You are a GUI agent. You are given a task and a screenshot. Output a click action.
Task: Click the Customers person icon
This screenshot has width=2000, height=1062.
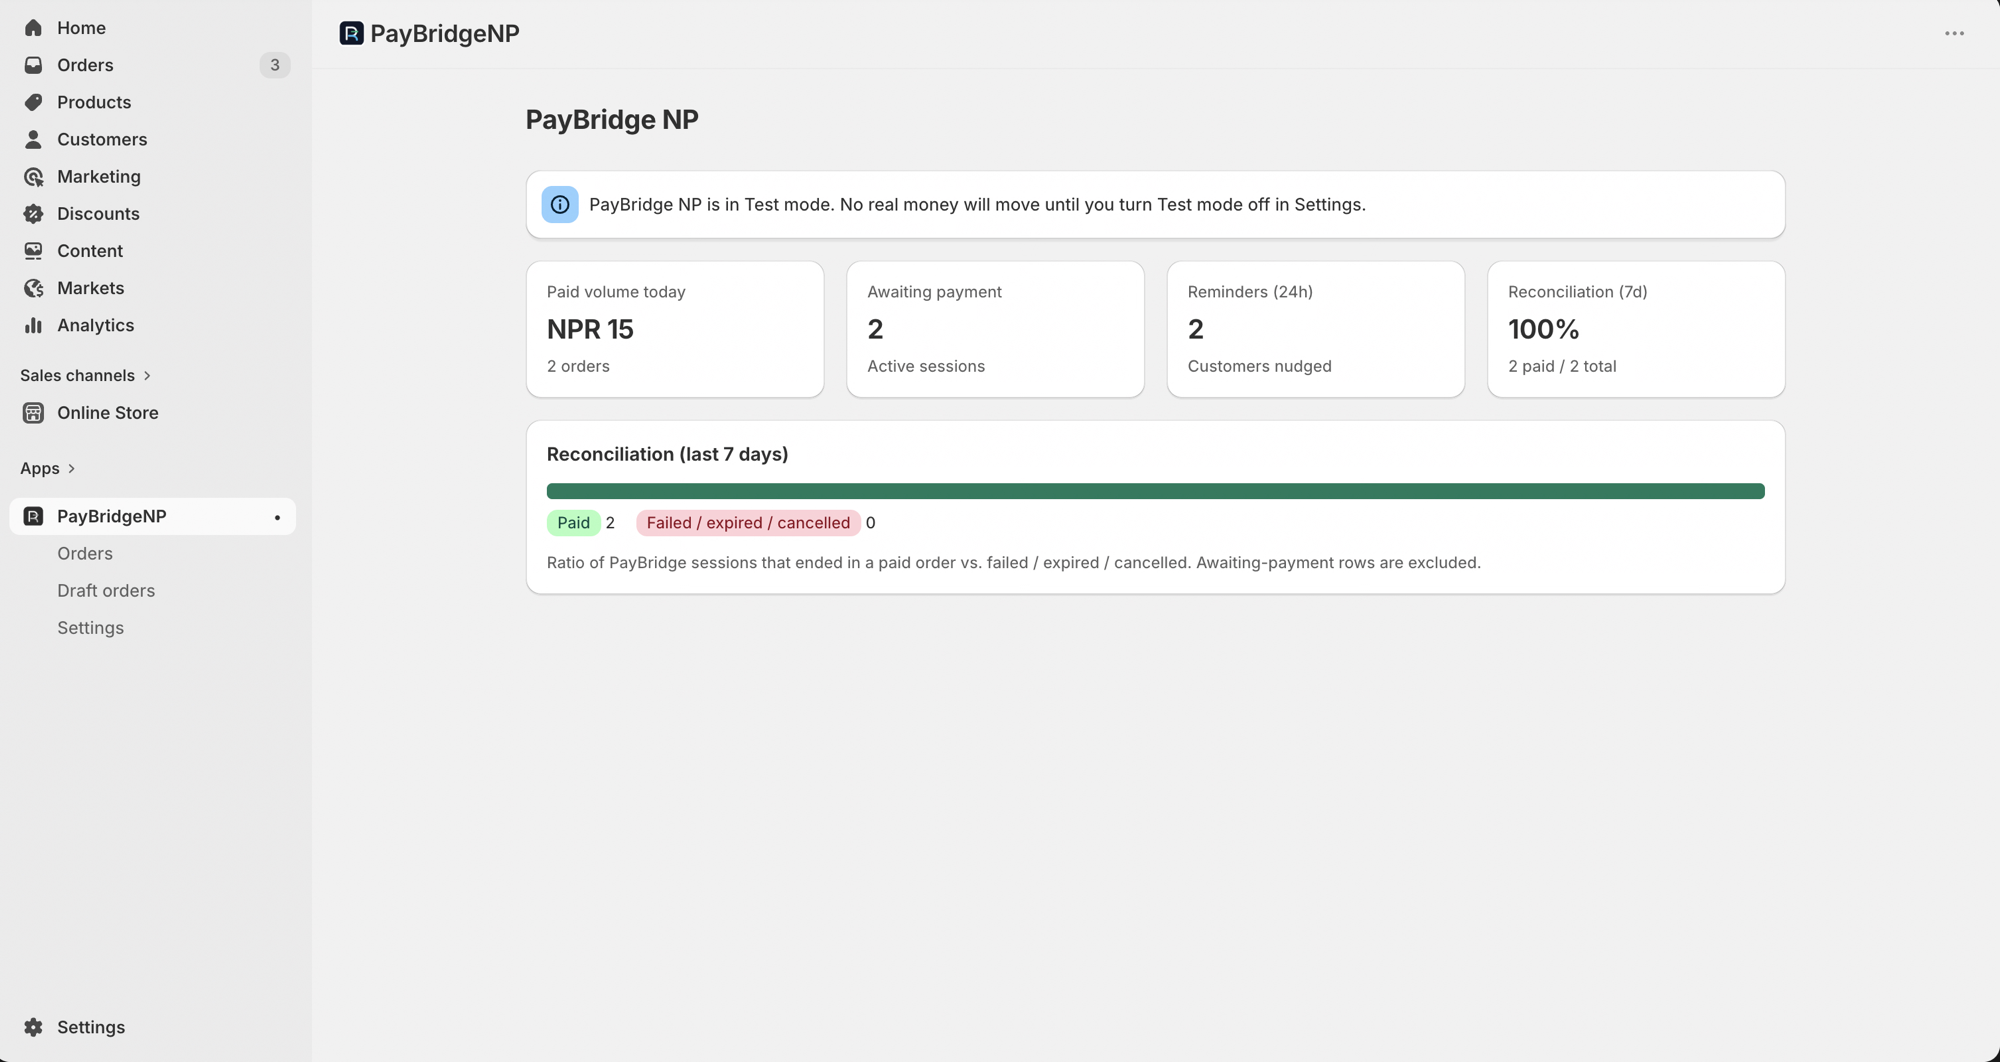click(33, 139)
